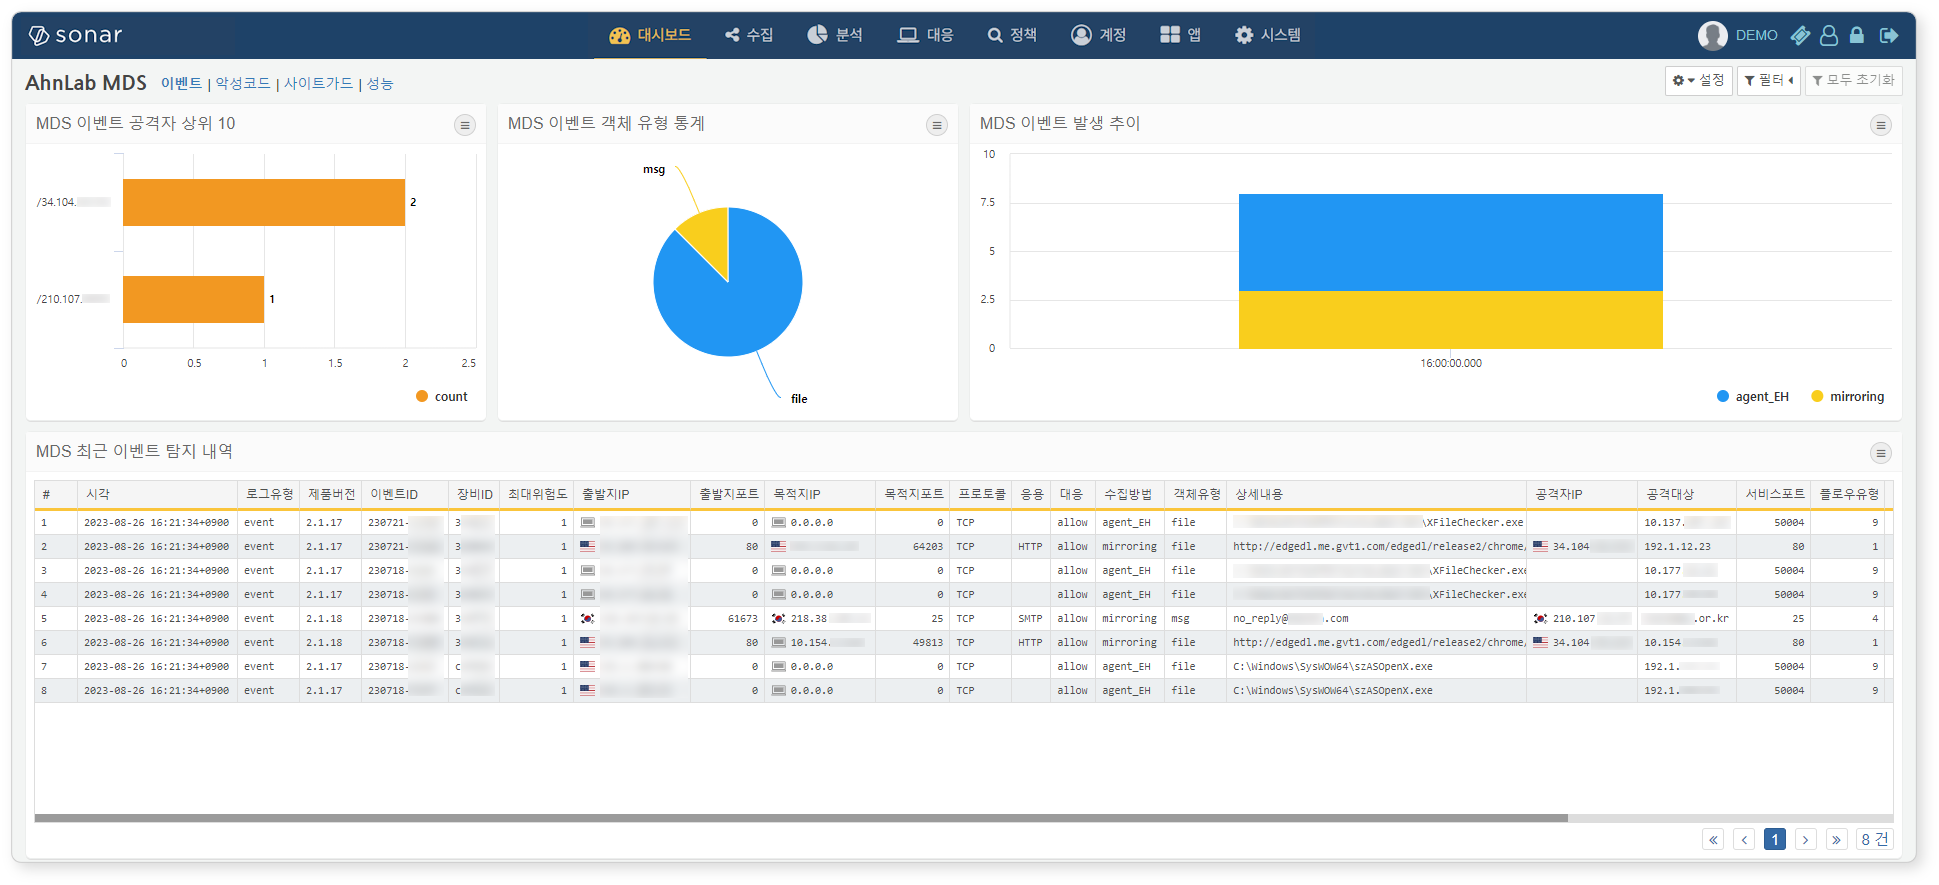Sort by 최대위험도 column header

click(x=536, y=494)
